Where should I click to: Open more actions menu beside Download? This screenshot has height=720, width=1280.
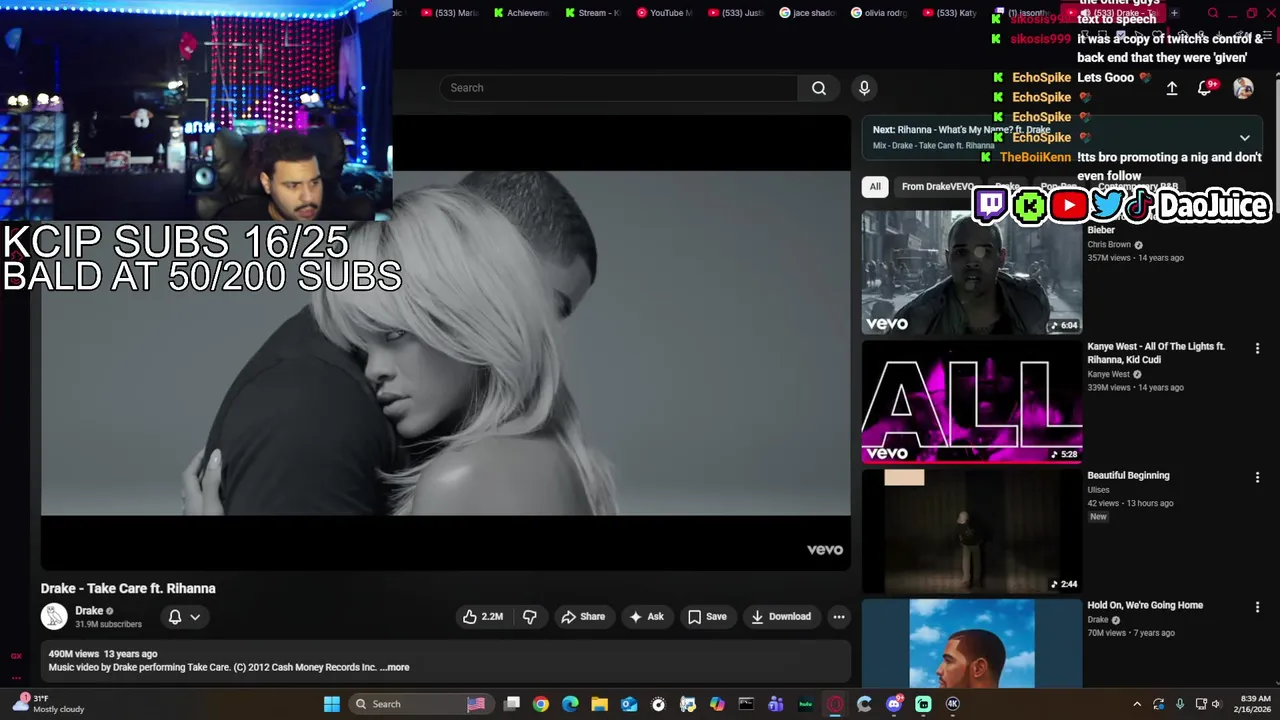click(839, 617)
